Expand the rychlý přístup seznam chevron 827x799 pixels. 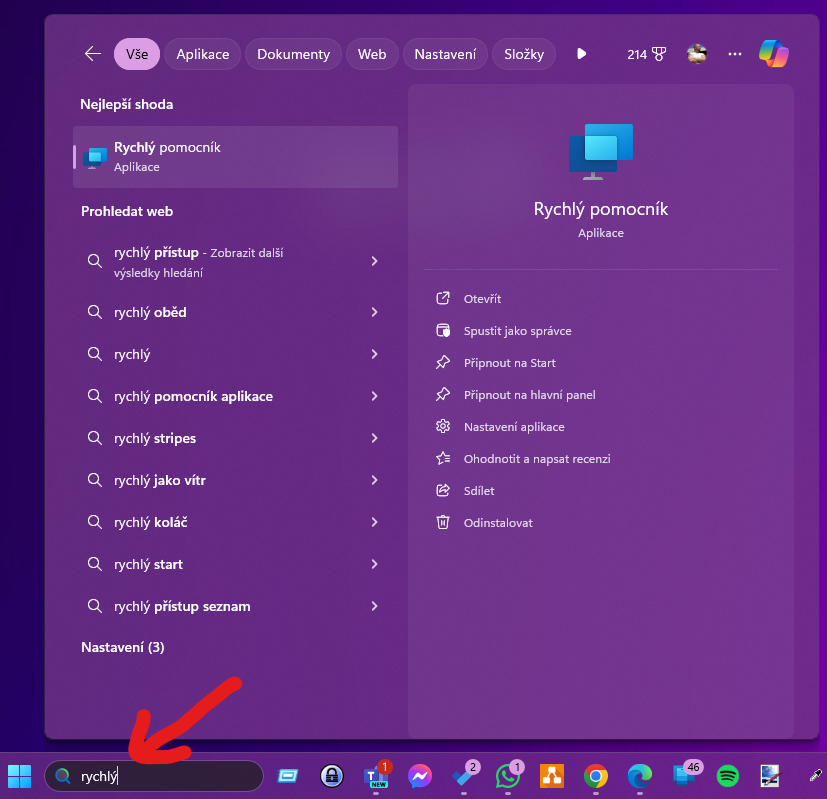coord(374,606)
